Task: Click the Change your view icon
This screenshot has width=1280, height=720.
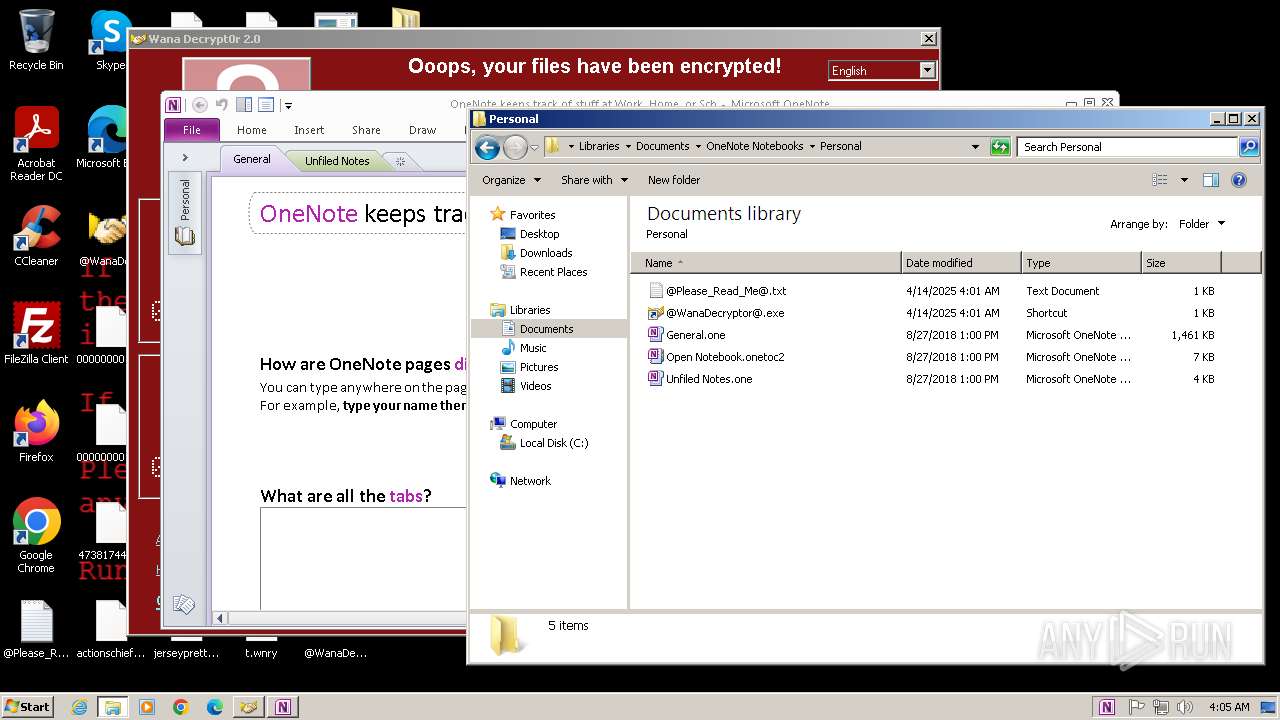Action: [1160, 180]
